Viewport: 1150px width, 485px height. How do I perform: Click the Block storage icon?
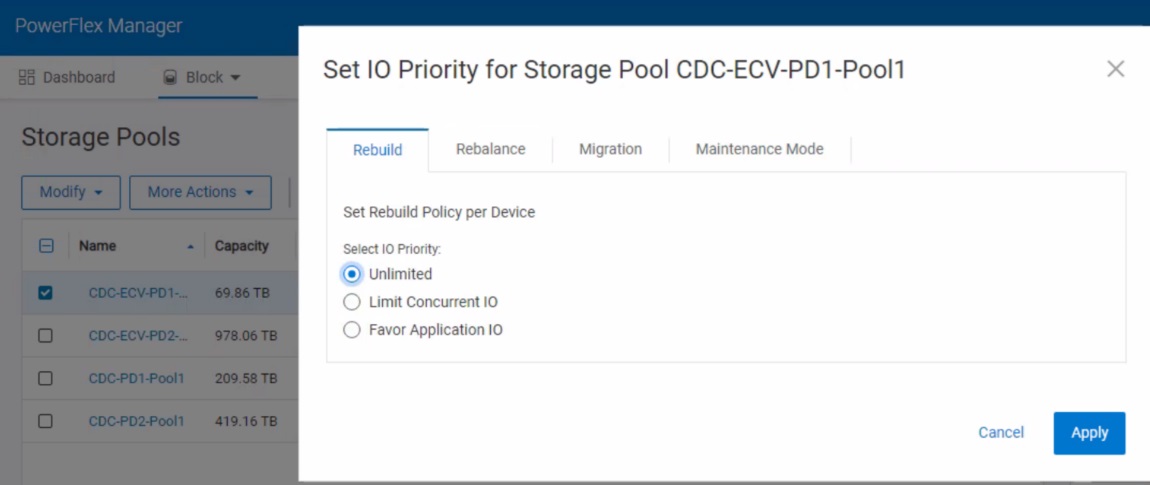pos(170,78)
